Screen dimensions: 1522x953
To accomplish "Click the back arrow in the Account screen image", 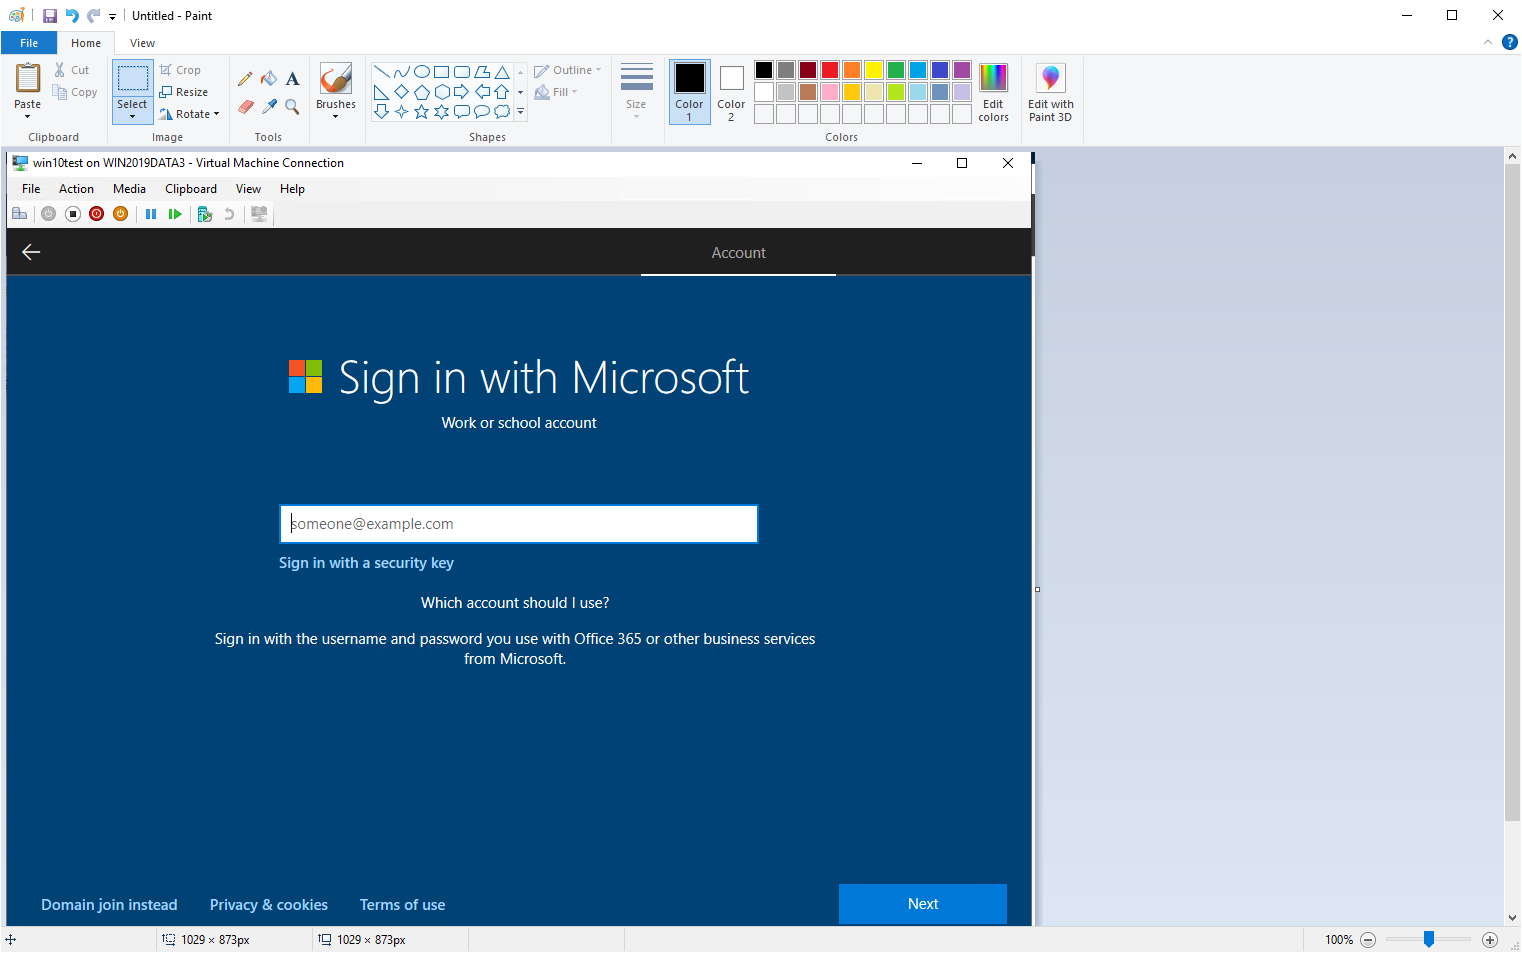I will coord(31,252).
